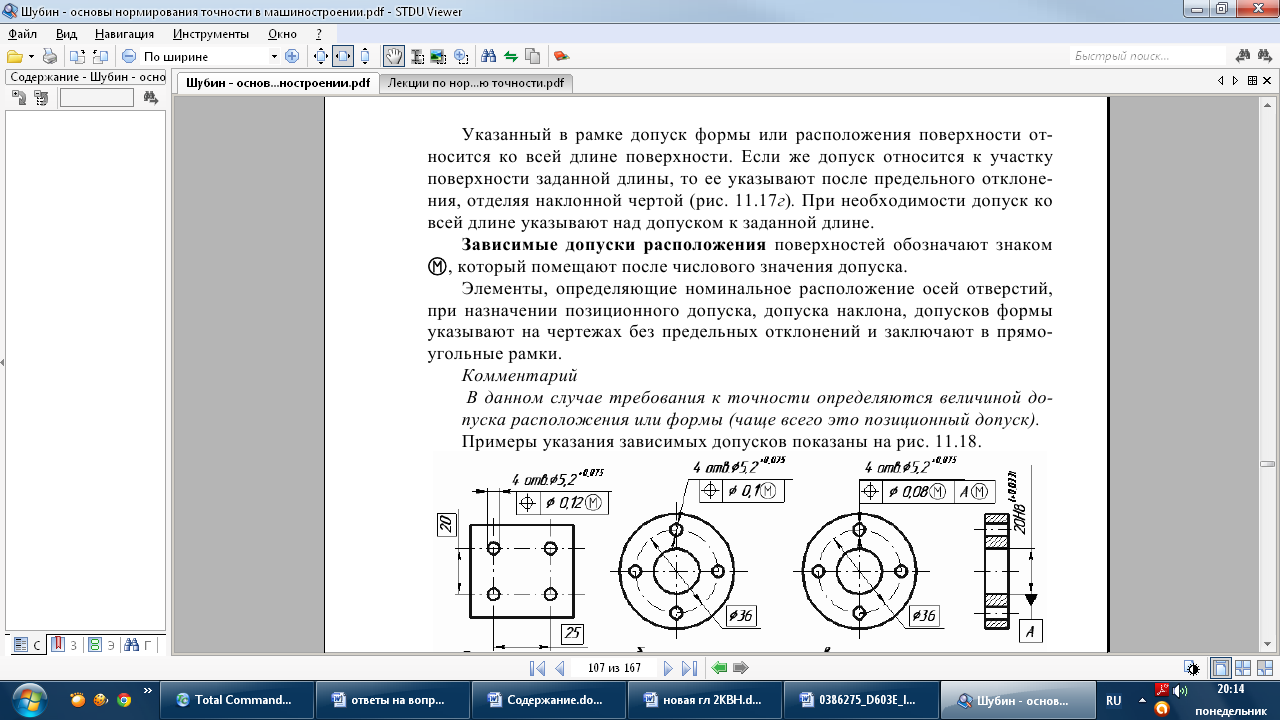Click the 'Быстрый поиск...' search field
Image resolution: width=1280 pixels, height=720 pixels.
[x=1148, y=56]
